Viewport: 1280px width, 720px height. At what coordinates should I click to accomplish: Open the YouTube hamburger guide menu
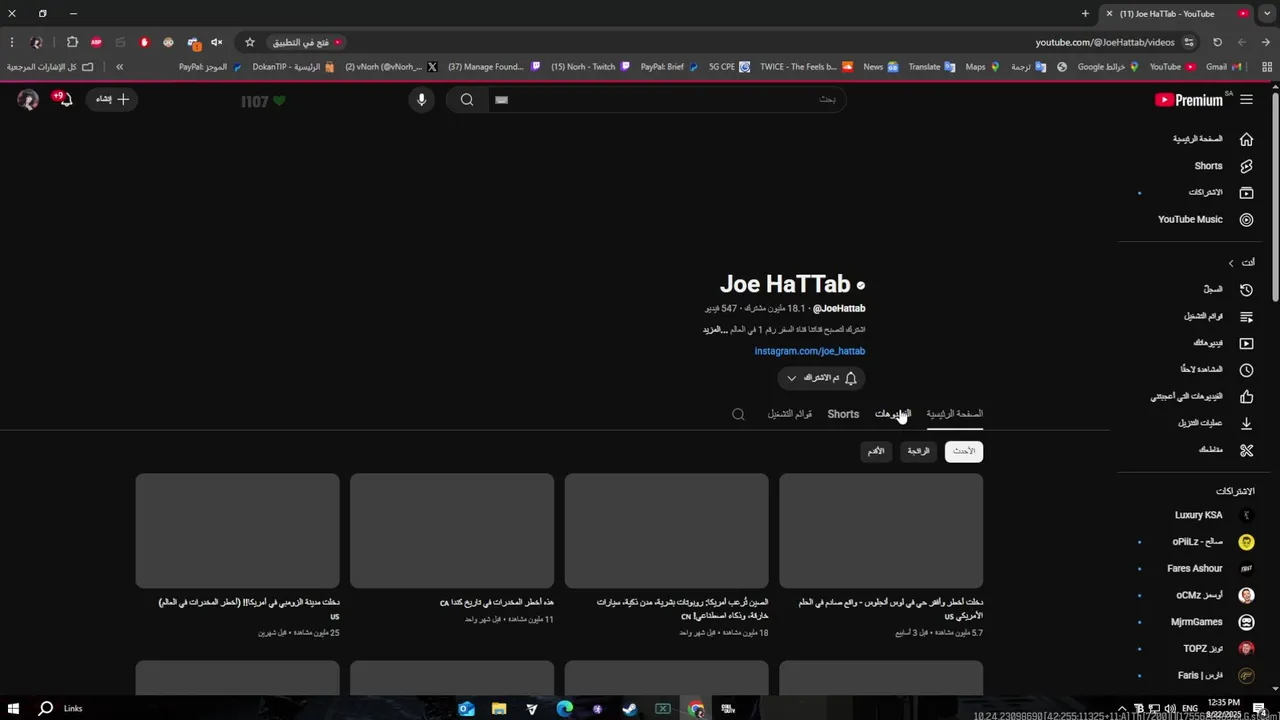coord(1246,99)
